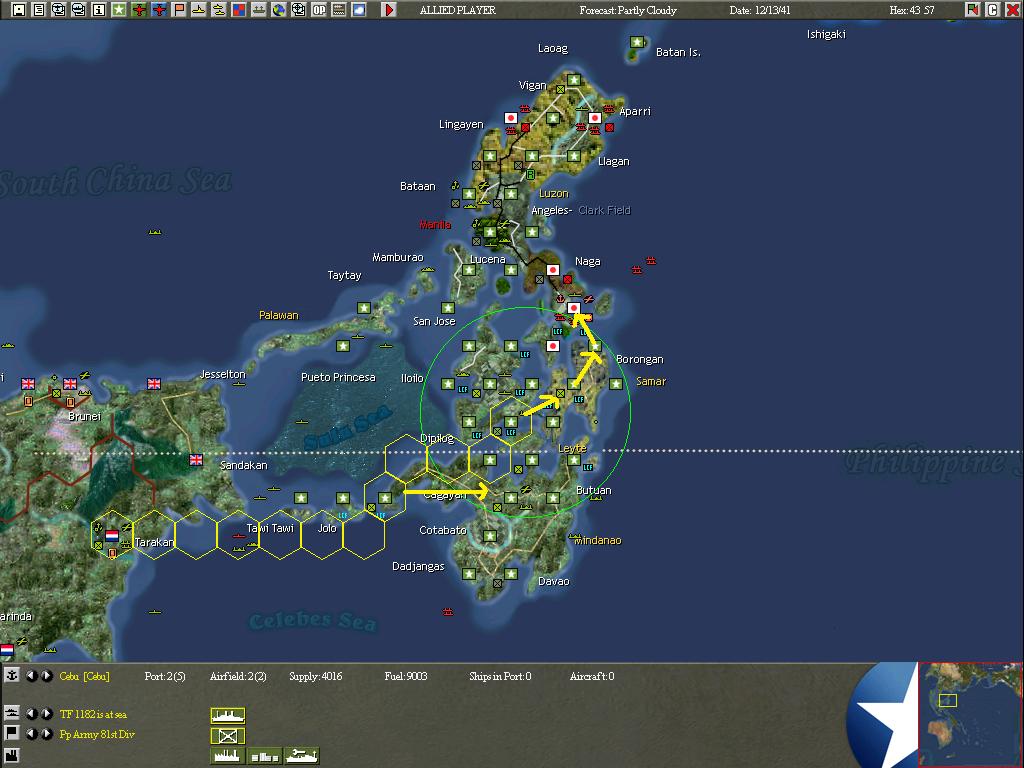1024x768 pixels.
Task: Click 'Pp Army 81st Div' unit name
Action: 97,735
